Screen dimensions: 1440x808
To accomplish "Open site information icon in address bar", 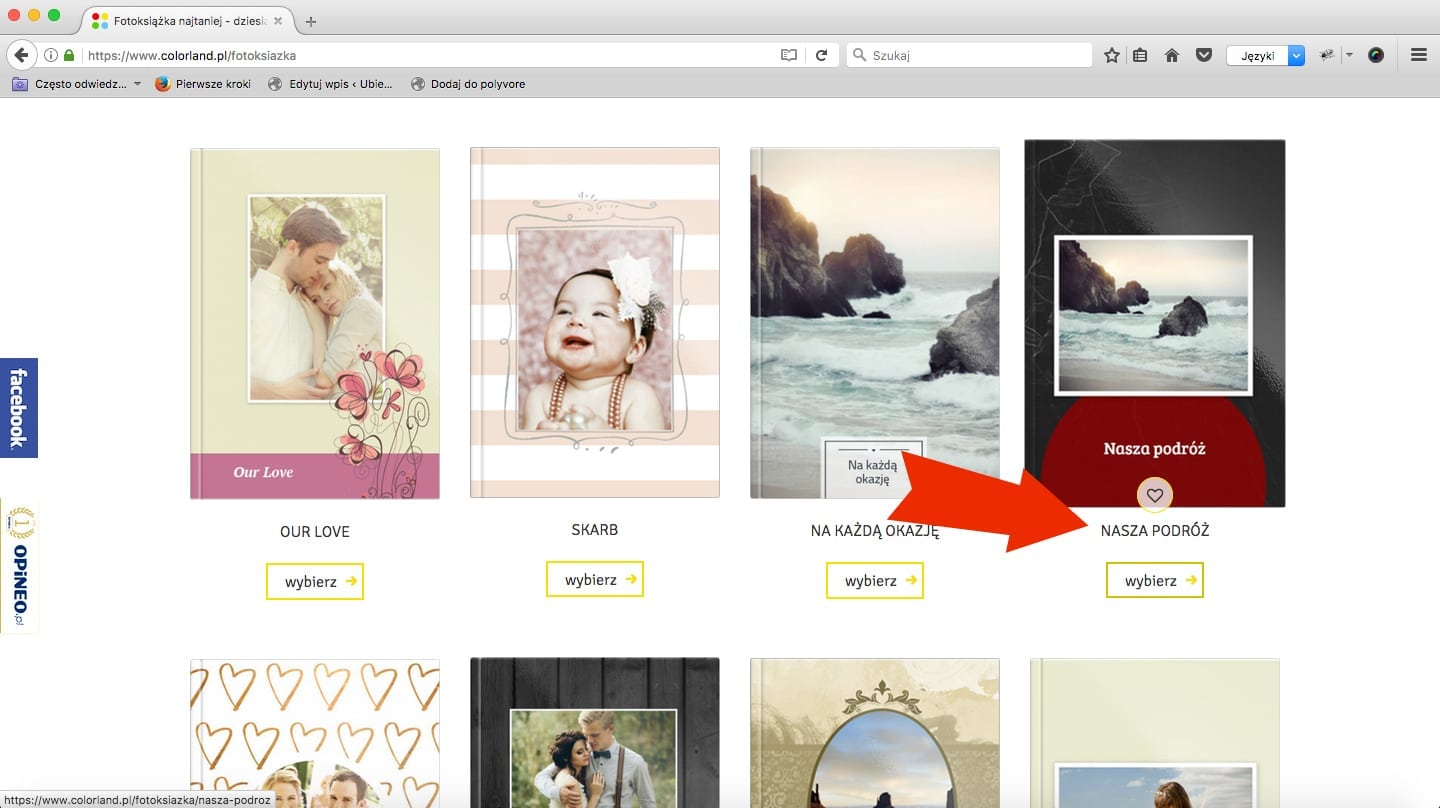I will click(50, 56).
